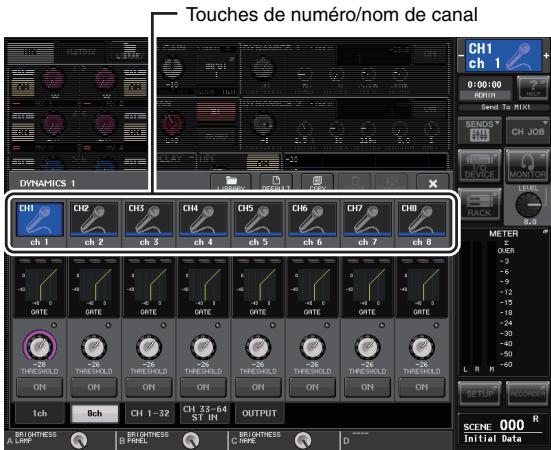Click the selected channel CH1 display
The width and height of the screenshot is (551, 450).
pyautogui.click(x=504, y=56)
